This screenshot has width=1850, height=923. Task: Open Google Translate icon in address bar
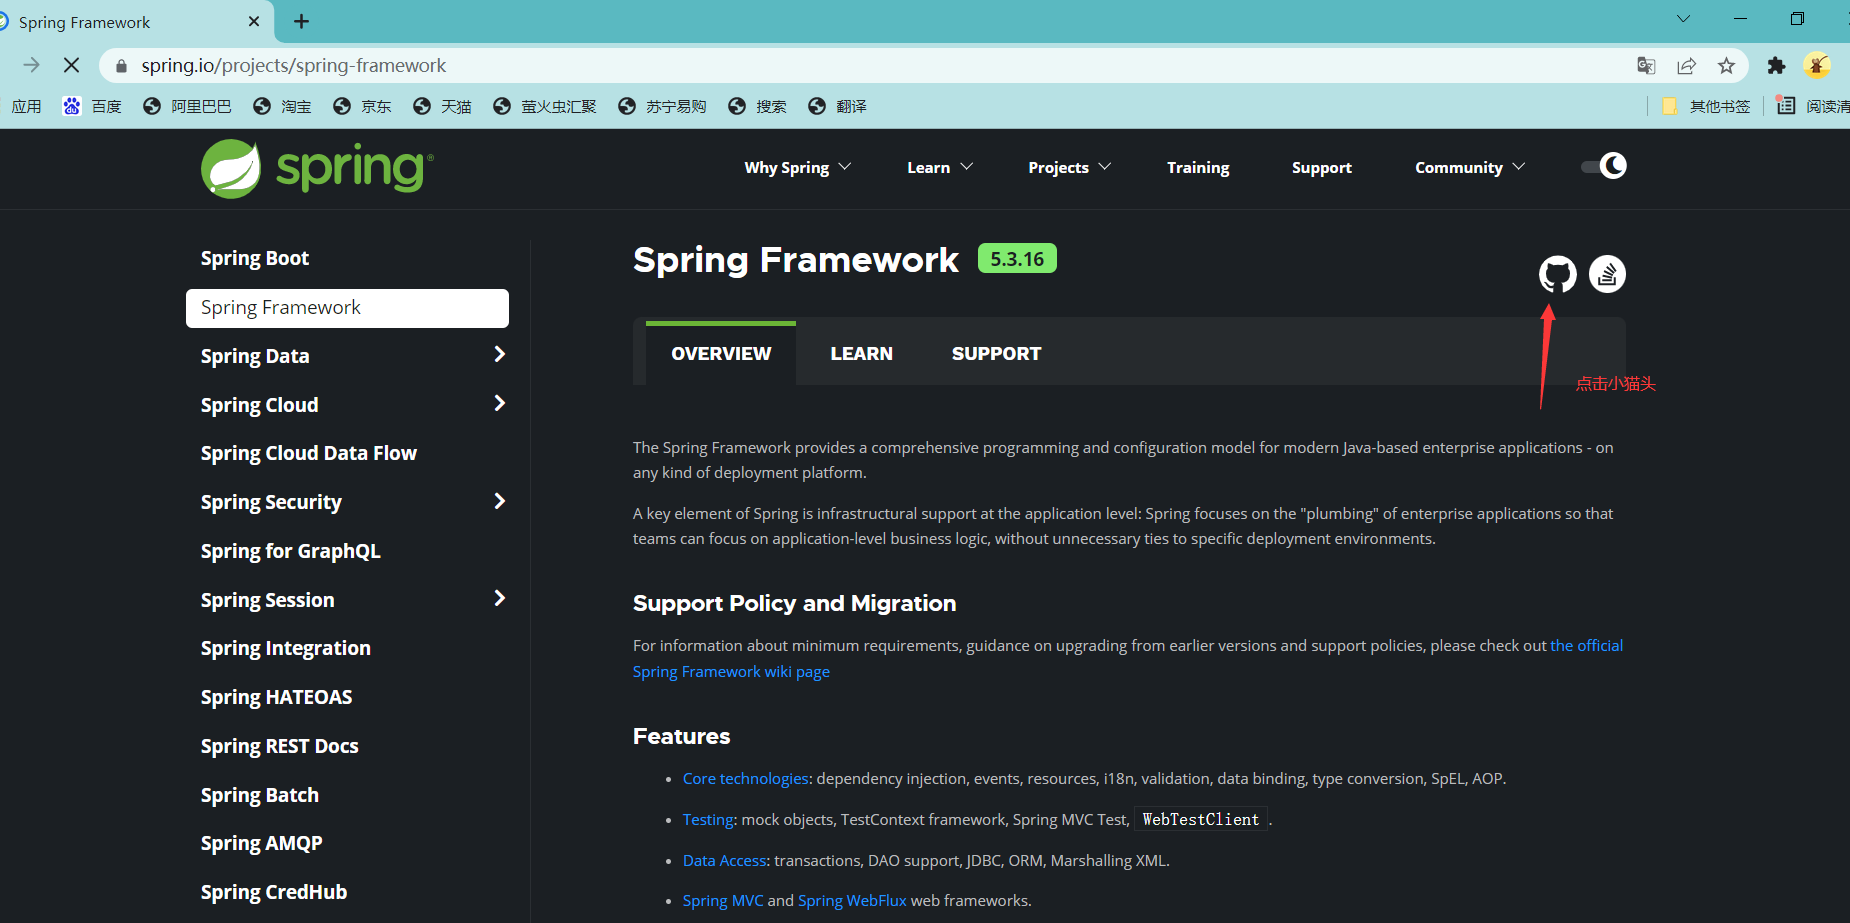1646,66
